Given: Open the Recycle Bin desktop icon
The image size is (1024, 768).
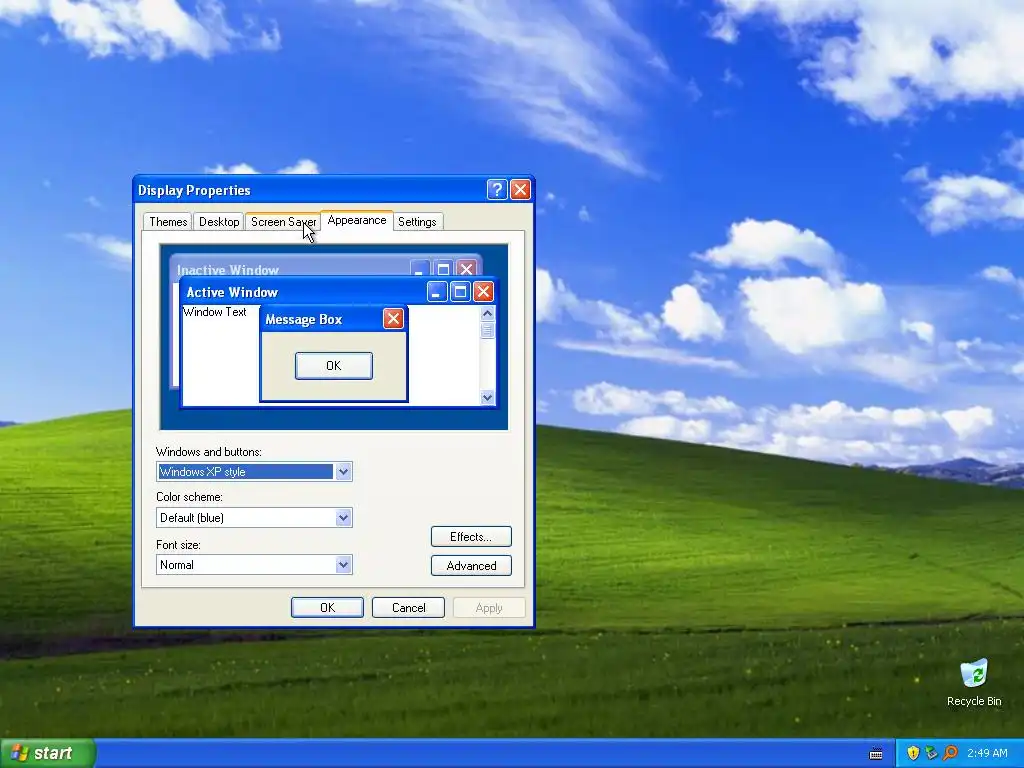Looking at the screenshot, I should tap(974, 682).
